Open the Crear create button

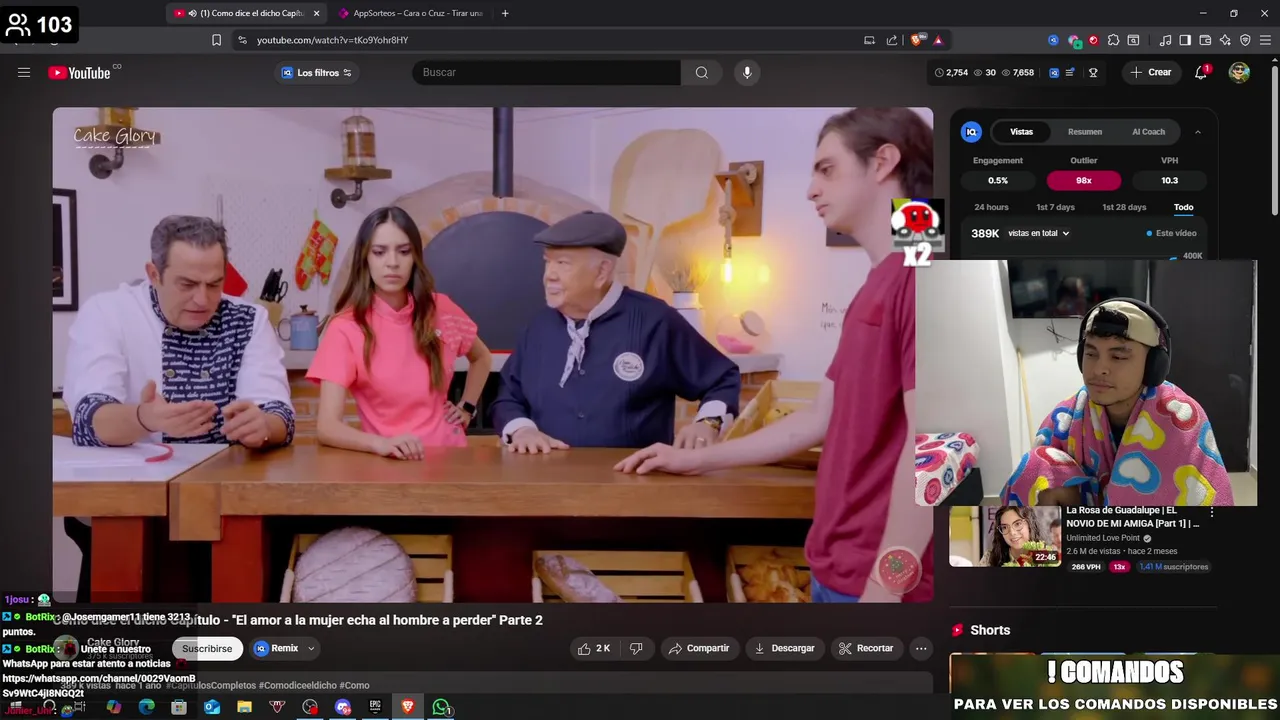click(1150, 72)
